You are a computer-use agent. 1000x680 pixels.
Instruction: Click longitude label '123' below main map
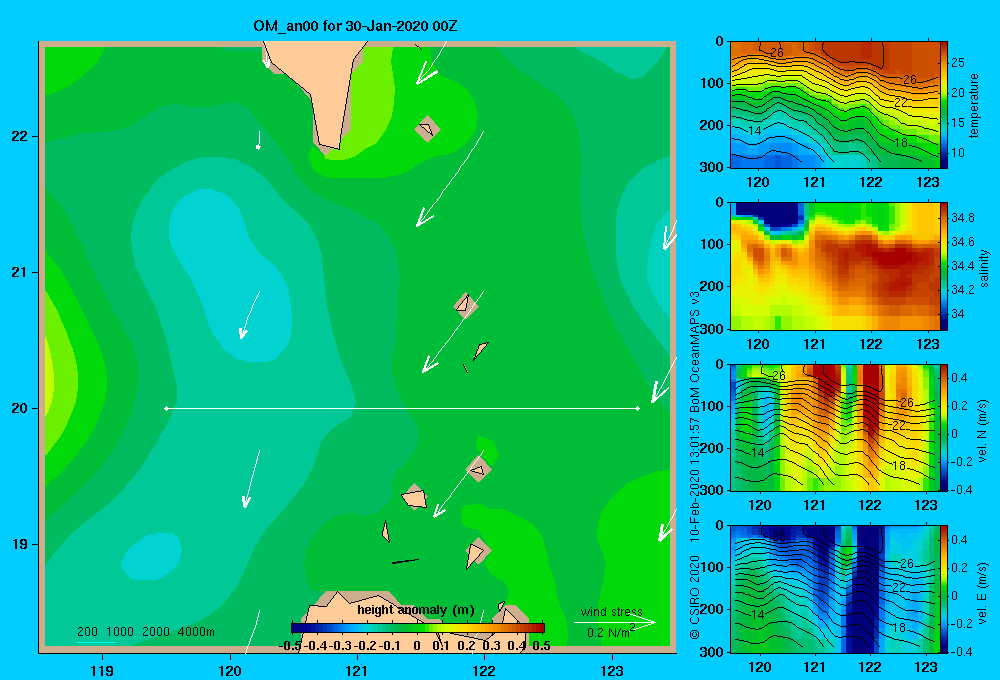pyautogui.click(x=612, y=670)
